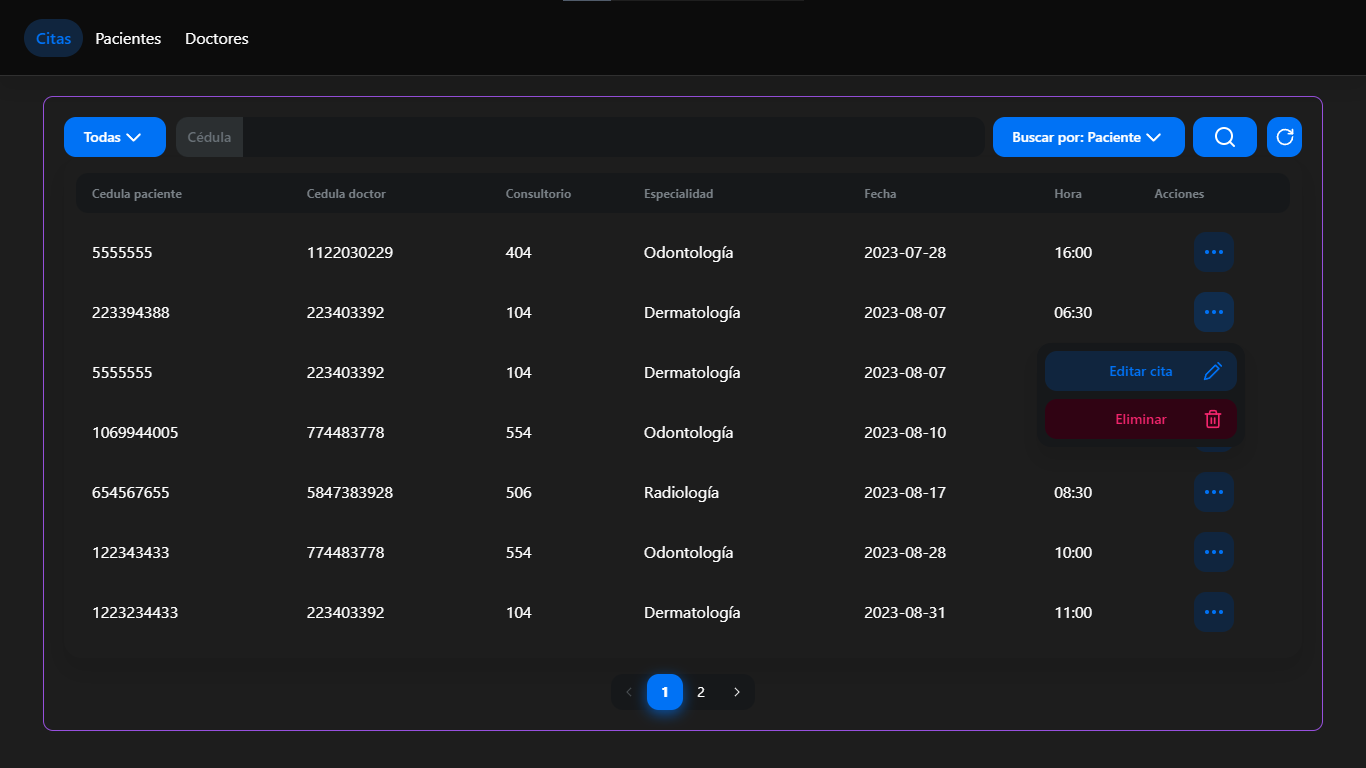Viewport: 1366px width, 768px height.
Task: Click patient cedula 654567655 cell
Action: 131,492
